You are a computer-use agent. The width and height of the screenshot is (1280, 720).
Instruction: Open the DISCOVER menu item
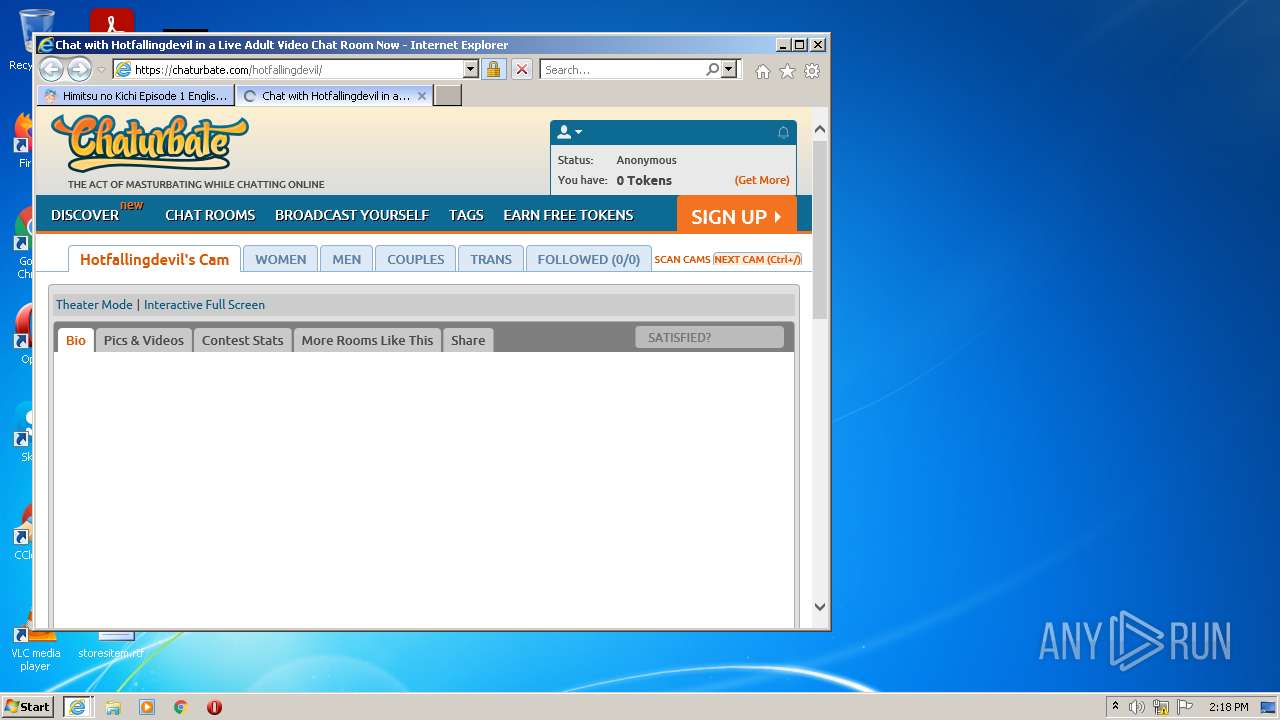[x=85, y=215]
